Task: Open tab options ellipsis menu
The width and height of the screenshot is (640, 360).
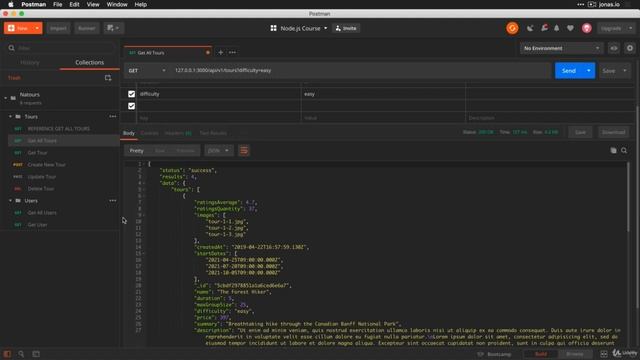Action: 232,52
